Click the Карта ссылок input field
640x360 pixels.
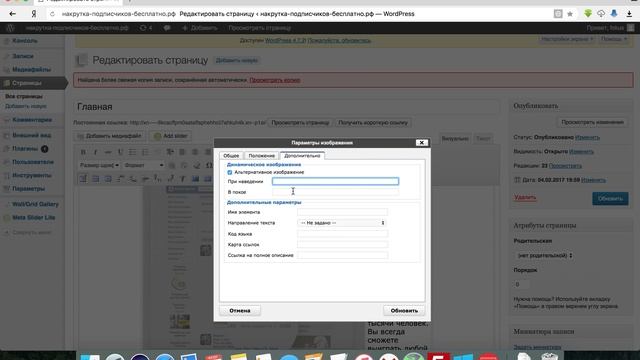pos(342,244)
